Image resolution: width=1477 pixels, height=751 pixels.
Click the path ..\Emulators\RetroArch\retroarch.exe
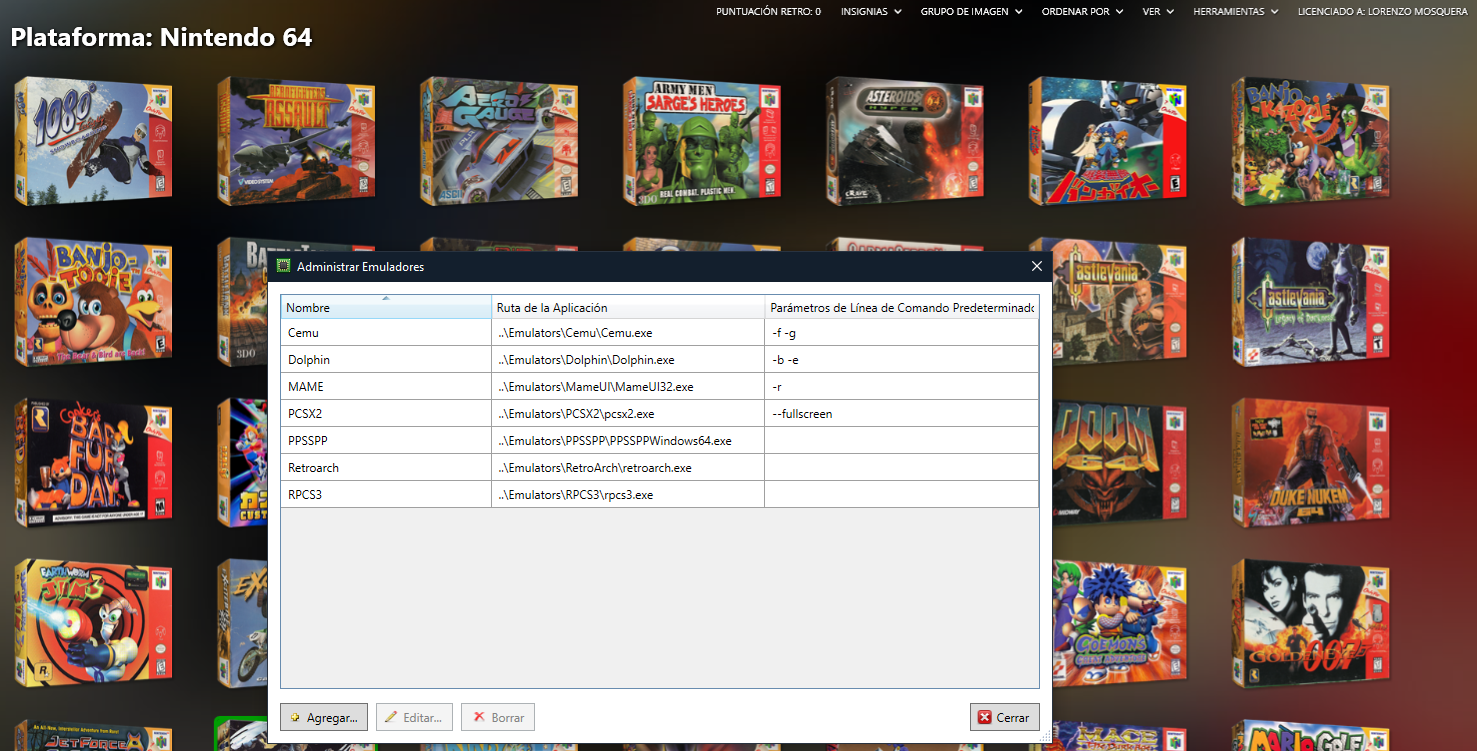click(594, 468)
